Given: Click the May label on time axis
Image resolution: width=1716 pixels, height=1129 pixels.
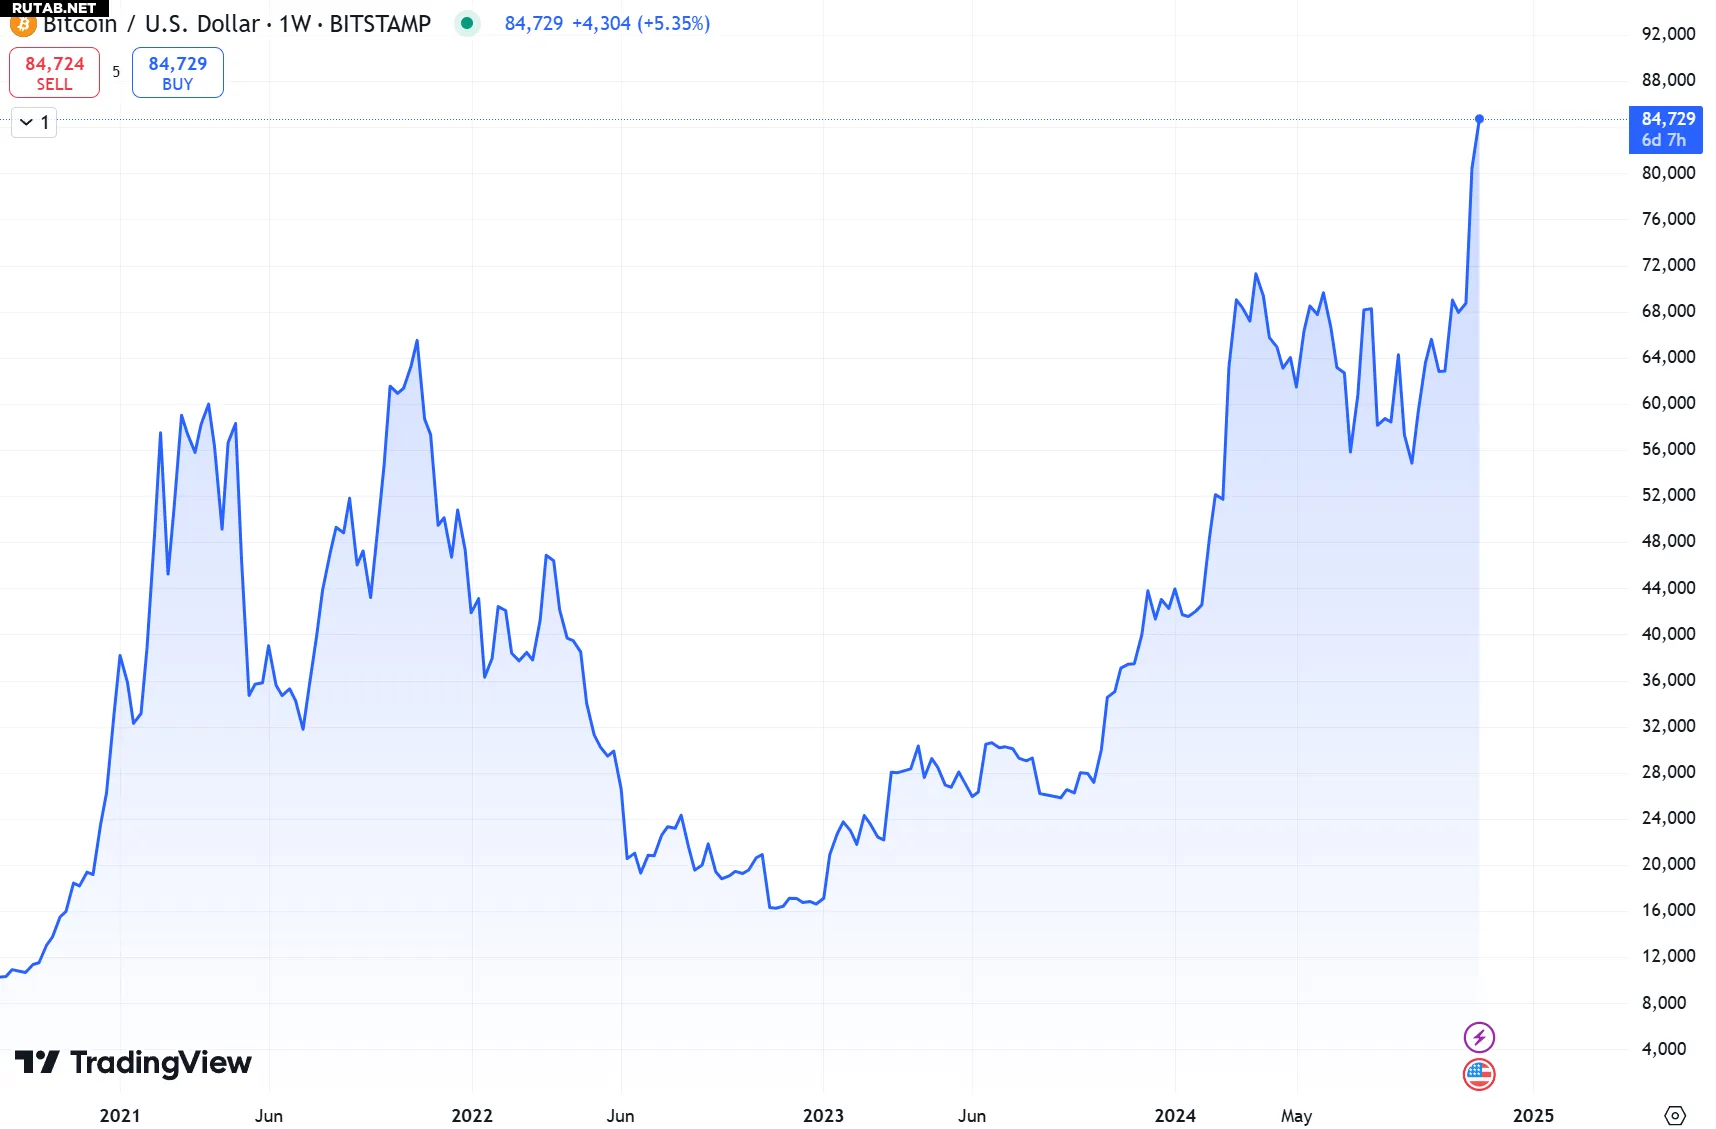Looking at the screenshot, I should pyautogui.click(x=1297, y=1116).
